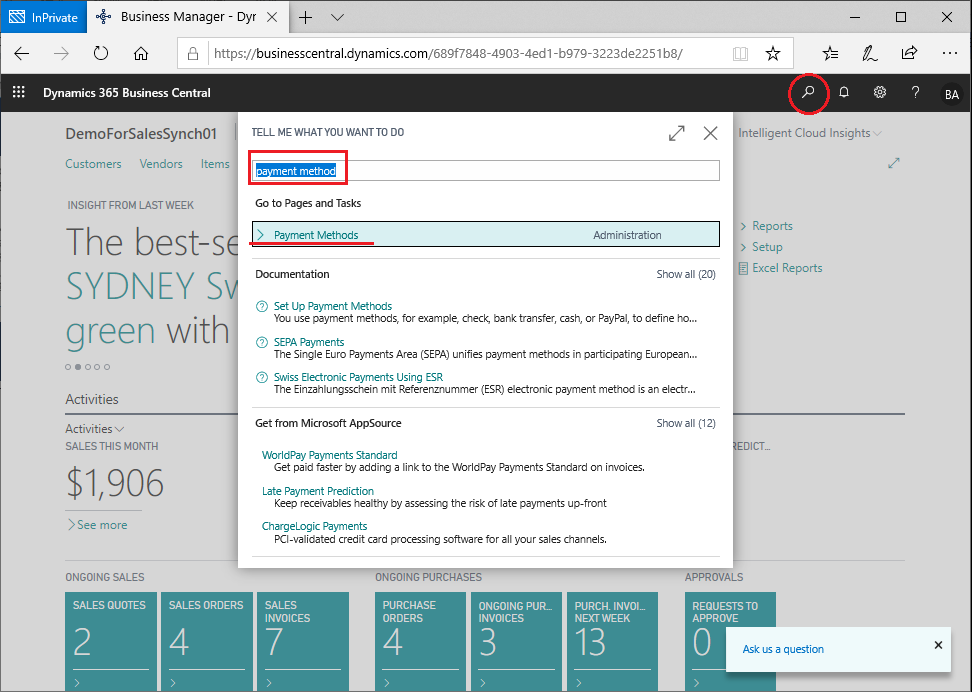Image resolution: width=972 pixels, height=692 pixels.
Task: Click the search text field with payment method
Action: tap(485, 171)
